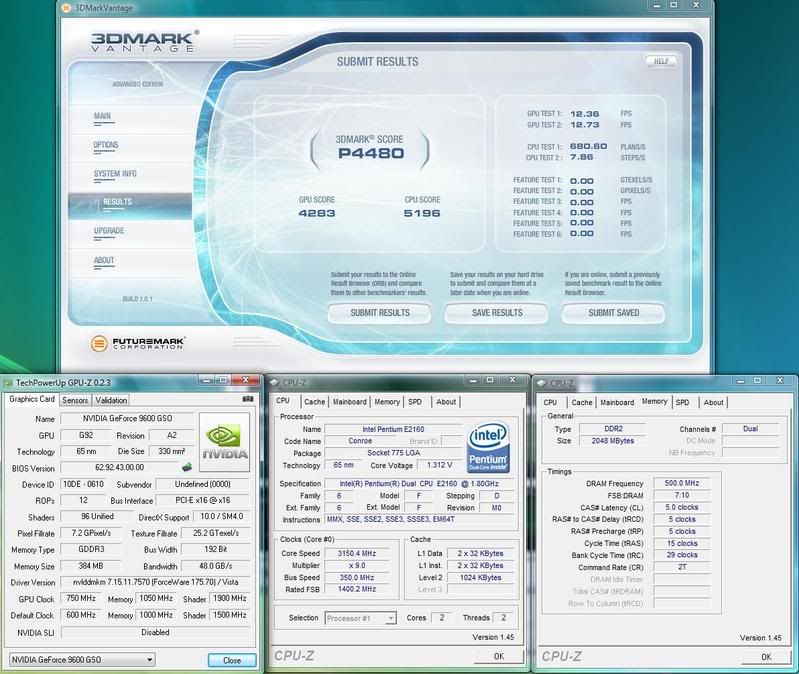This screenshot has height=674, width=799.
Task: Open the GeForce 9600 GSO dropdown in GPU-Z
Action: tap(82, 659)
